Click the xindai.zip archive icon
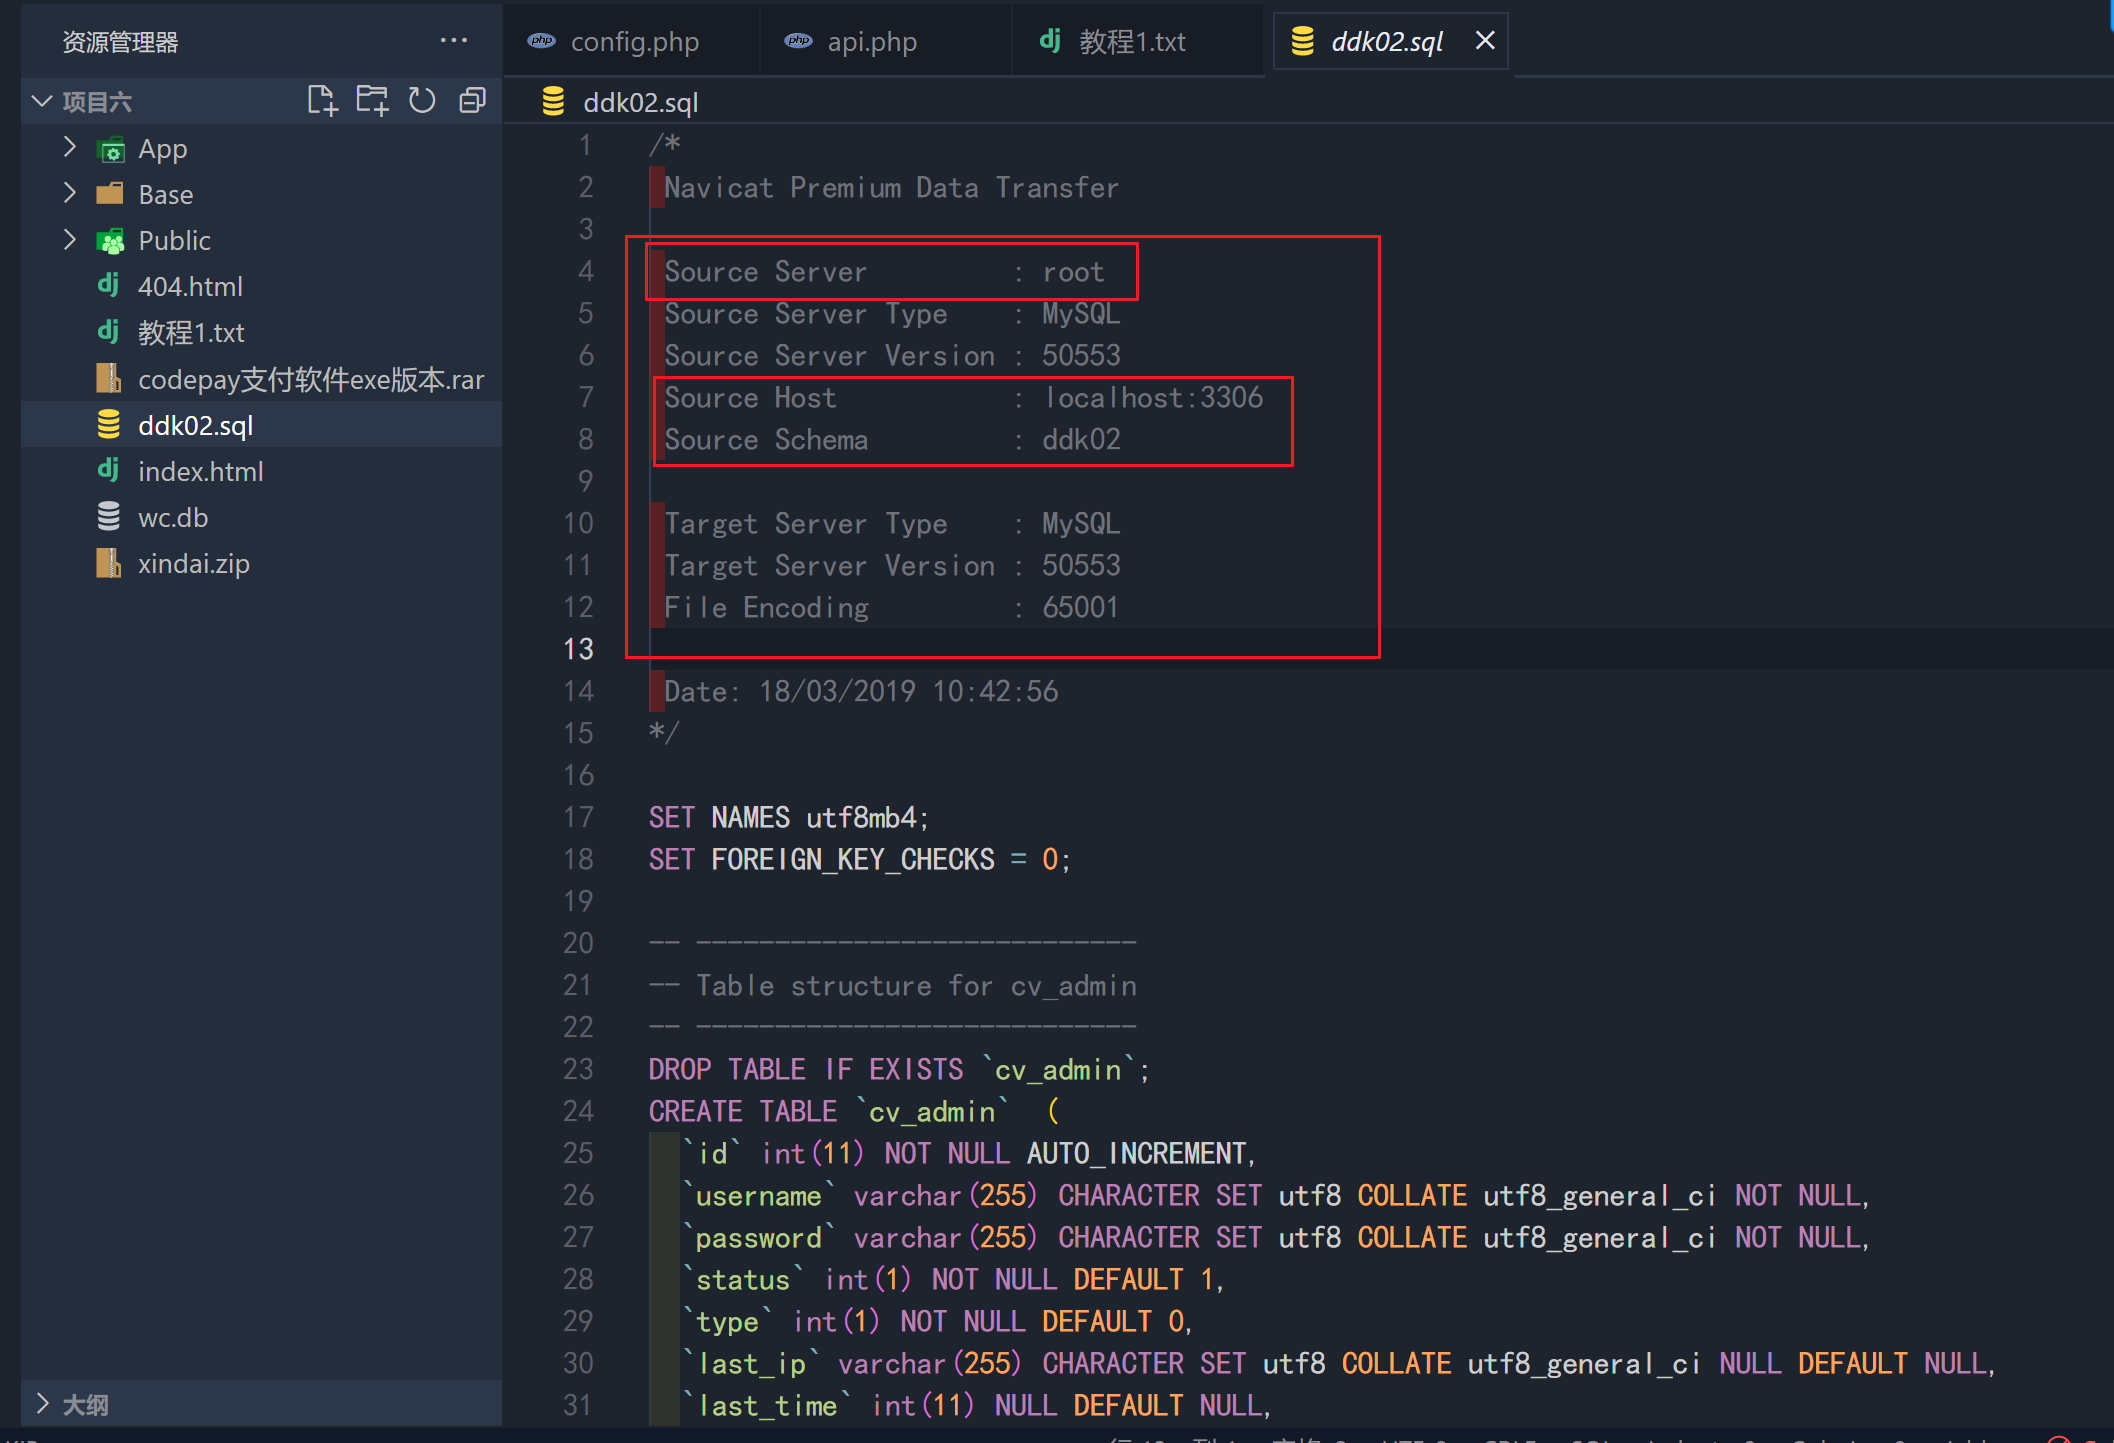The height and width of the screenshot is (1443, 2114). (109, 563)
